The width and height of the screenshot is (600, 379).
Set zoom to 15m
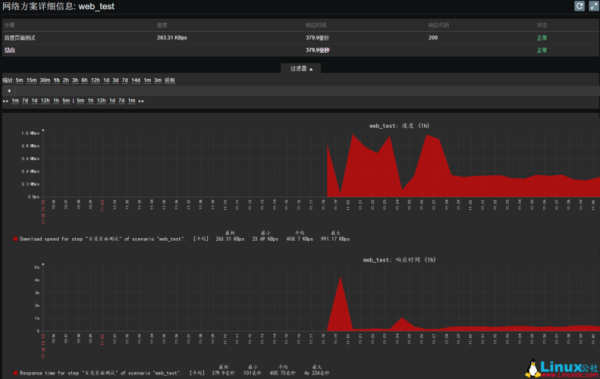pos(31,80)
